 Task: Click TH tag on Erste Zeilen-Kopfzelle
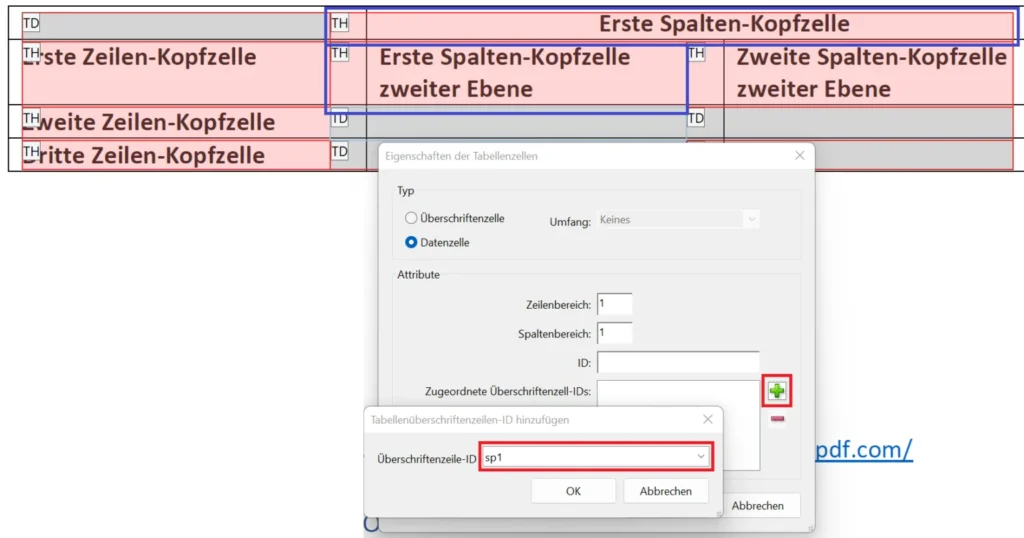[x=31, y=52]
